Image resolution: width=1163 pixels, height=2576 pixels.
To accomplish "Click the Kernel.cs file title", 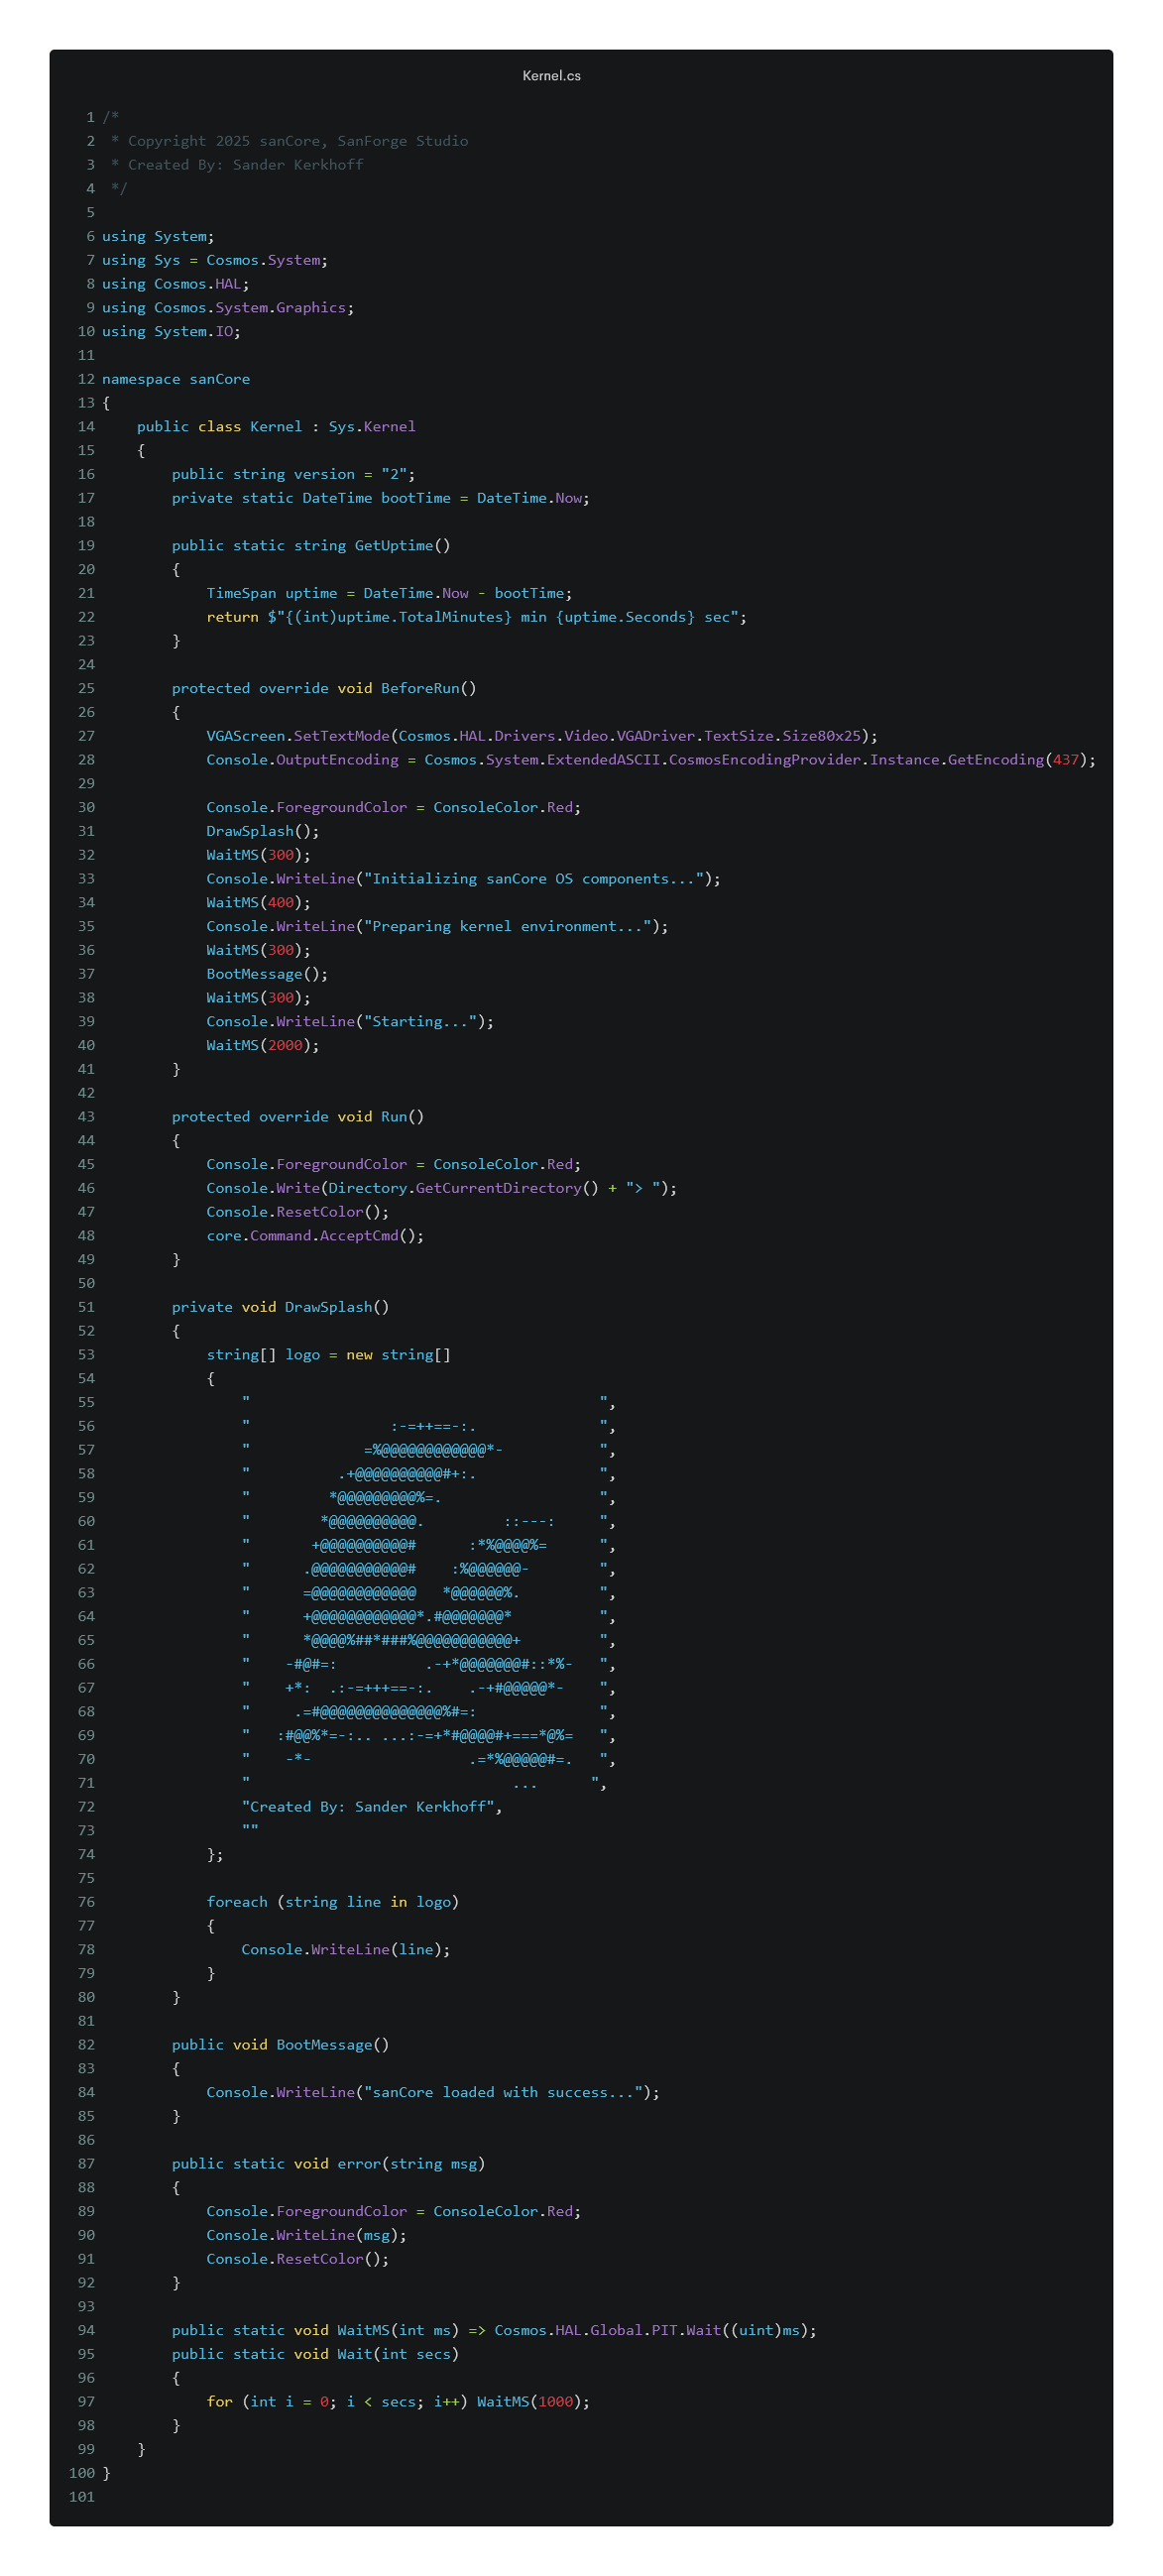I will [x=551, y=76].
